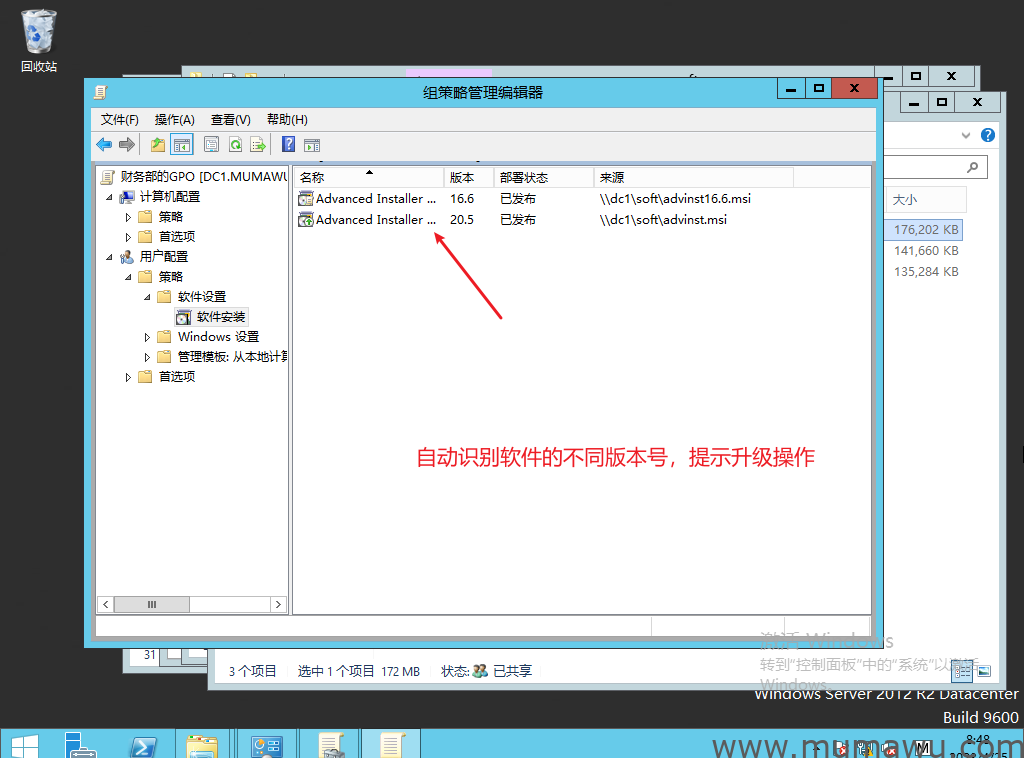Open the 查看(V) menu
The image size is (1024, 758).
(x=230, y=119)
